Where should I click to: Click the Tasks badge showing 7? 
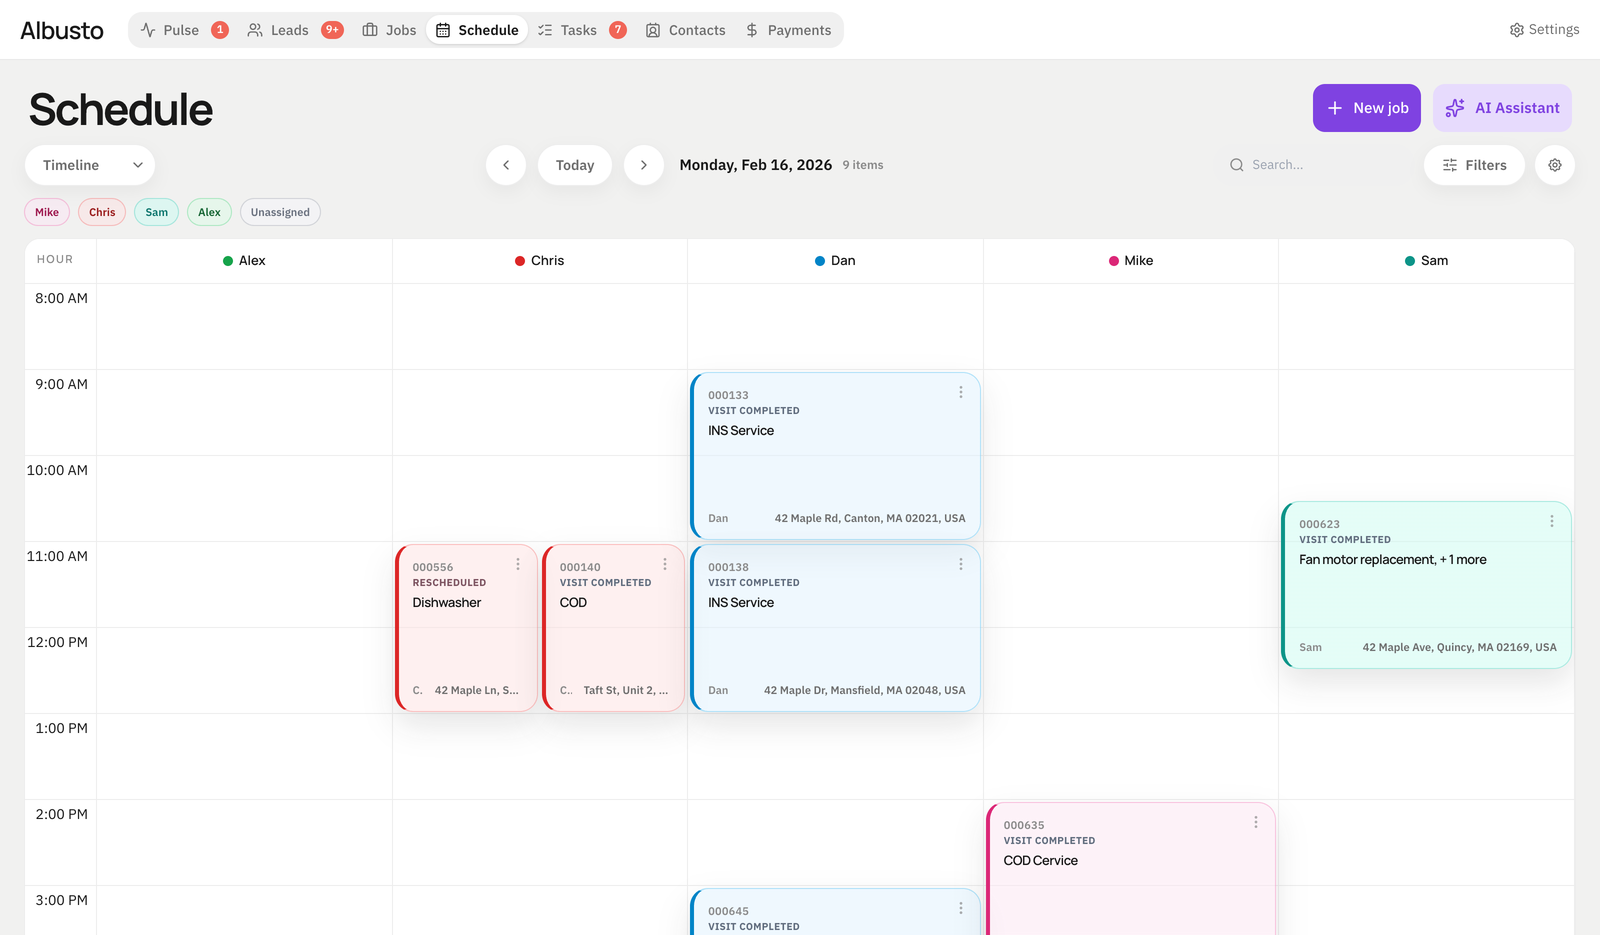pos(618,30)
